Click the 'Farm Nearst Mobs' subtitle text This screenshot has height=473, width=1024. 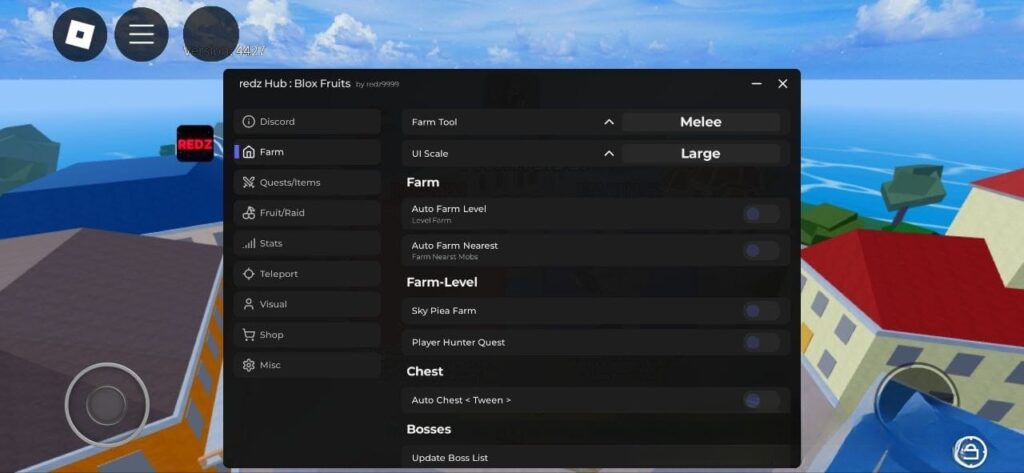pyautogui.click(x=445, y=257)
